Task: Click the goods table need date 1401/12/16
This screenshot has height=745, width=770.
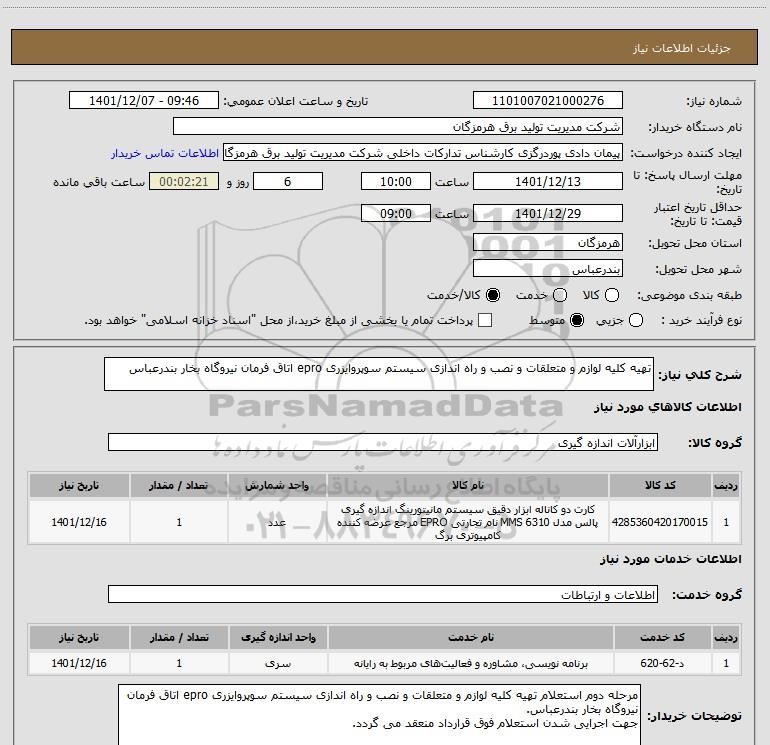Action: coord(79,522)
